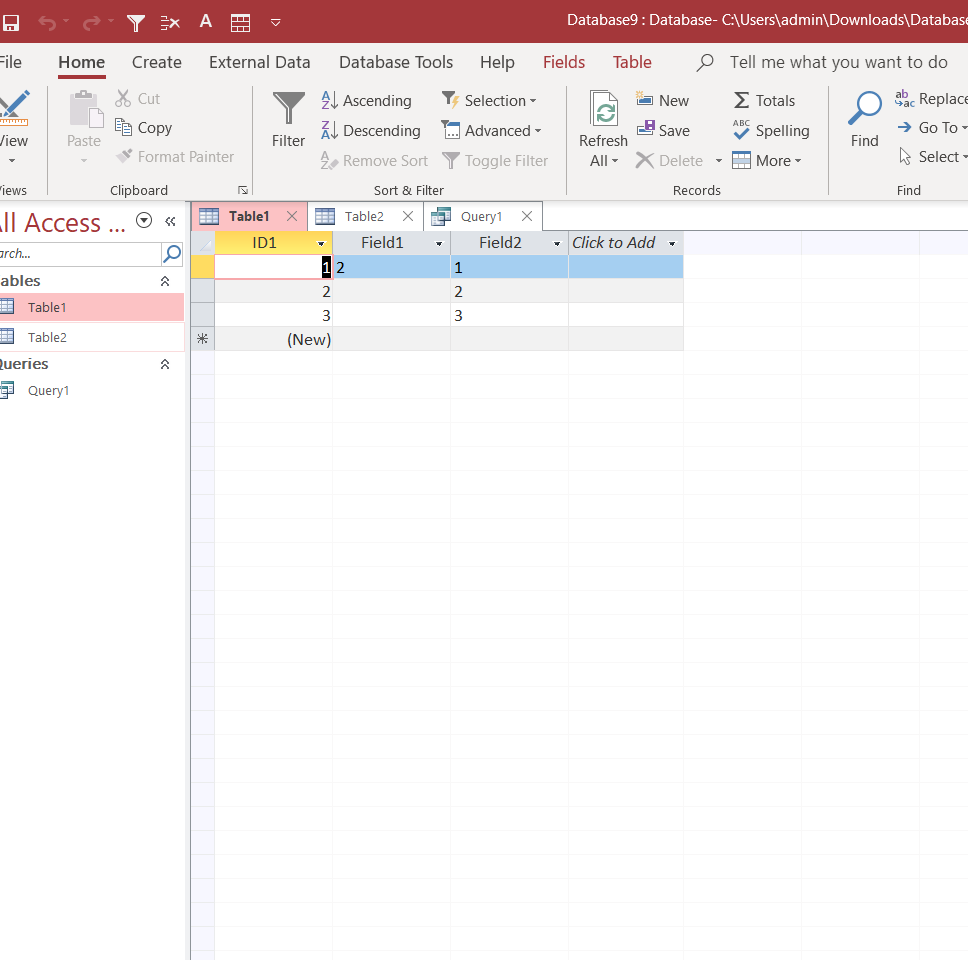Viewport: 968px width, 960px height.
Task: Collapse the Tables group
Action: pyautogui.click(x=165, y=282)
